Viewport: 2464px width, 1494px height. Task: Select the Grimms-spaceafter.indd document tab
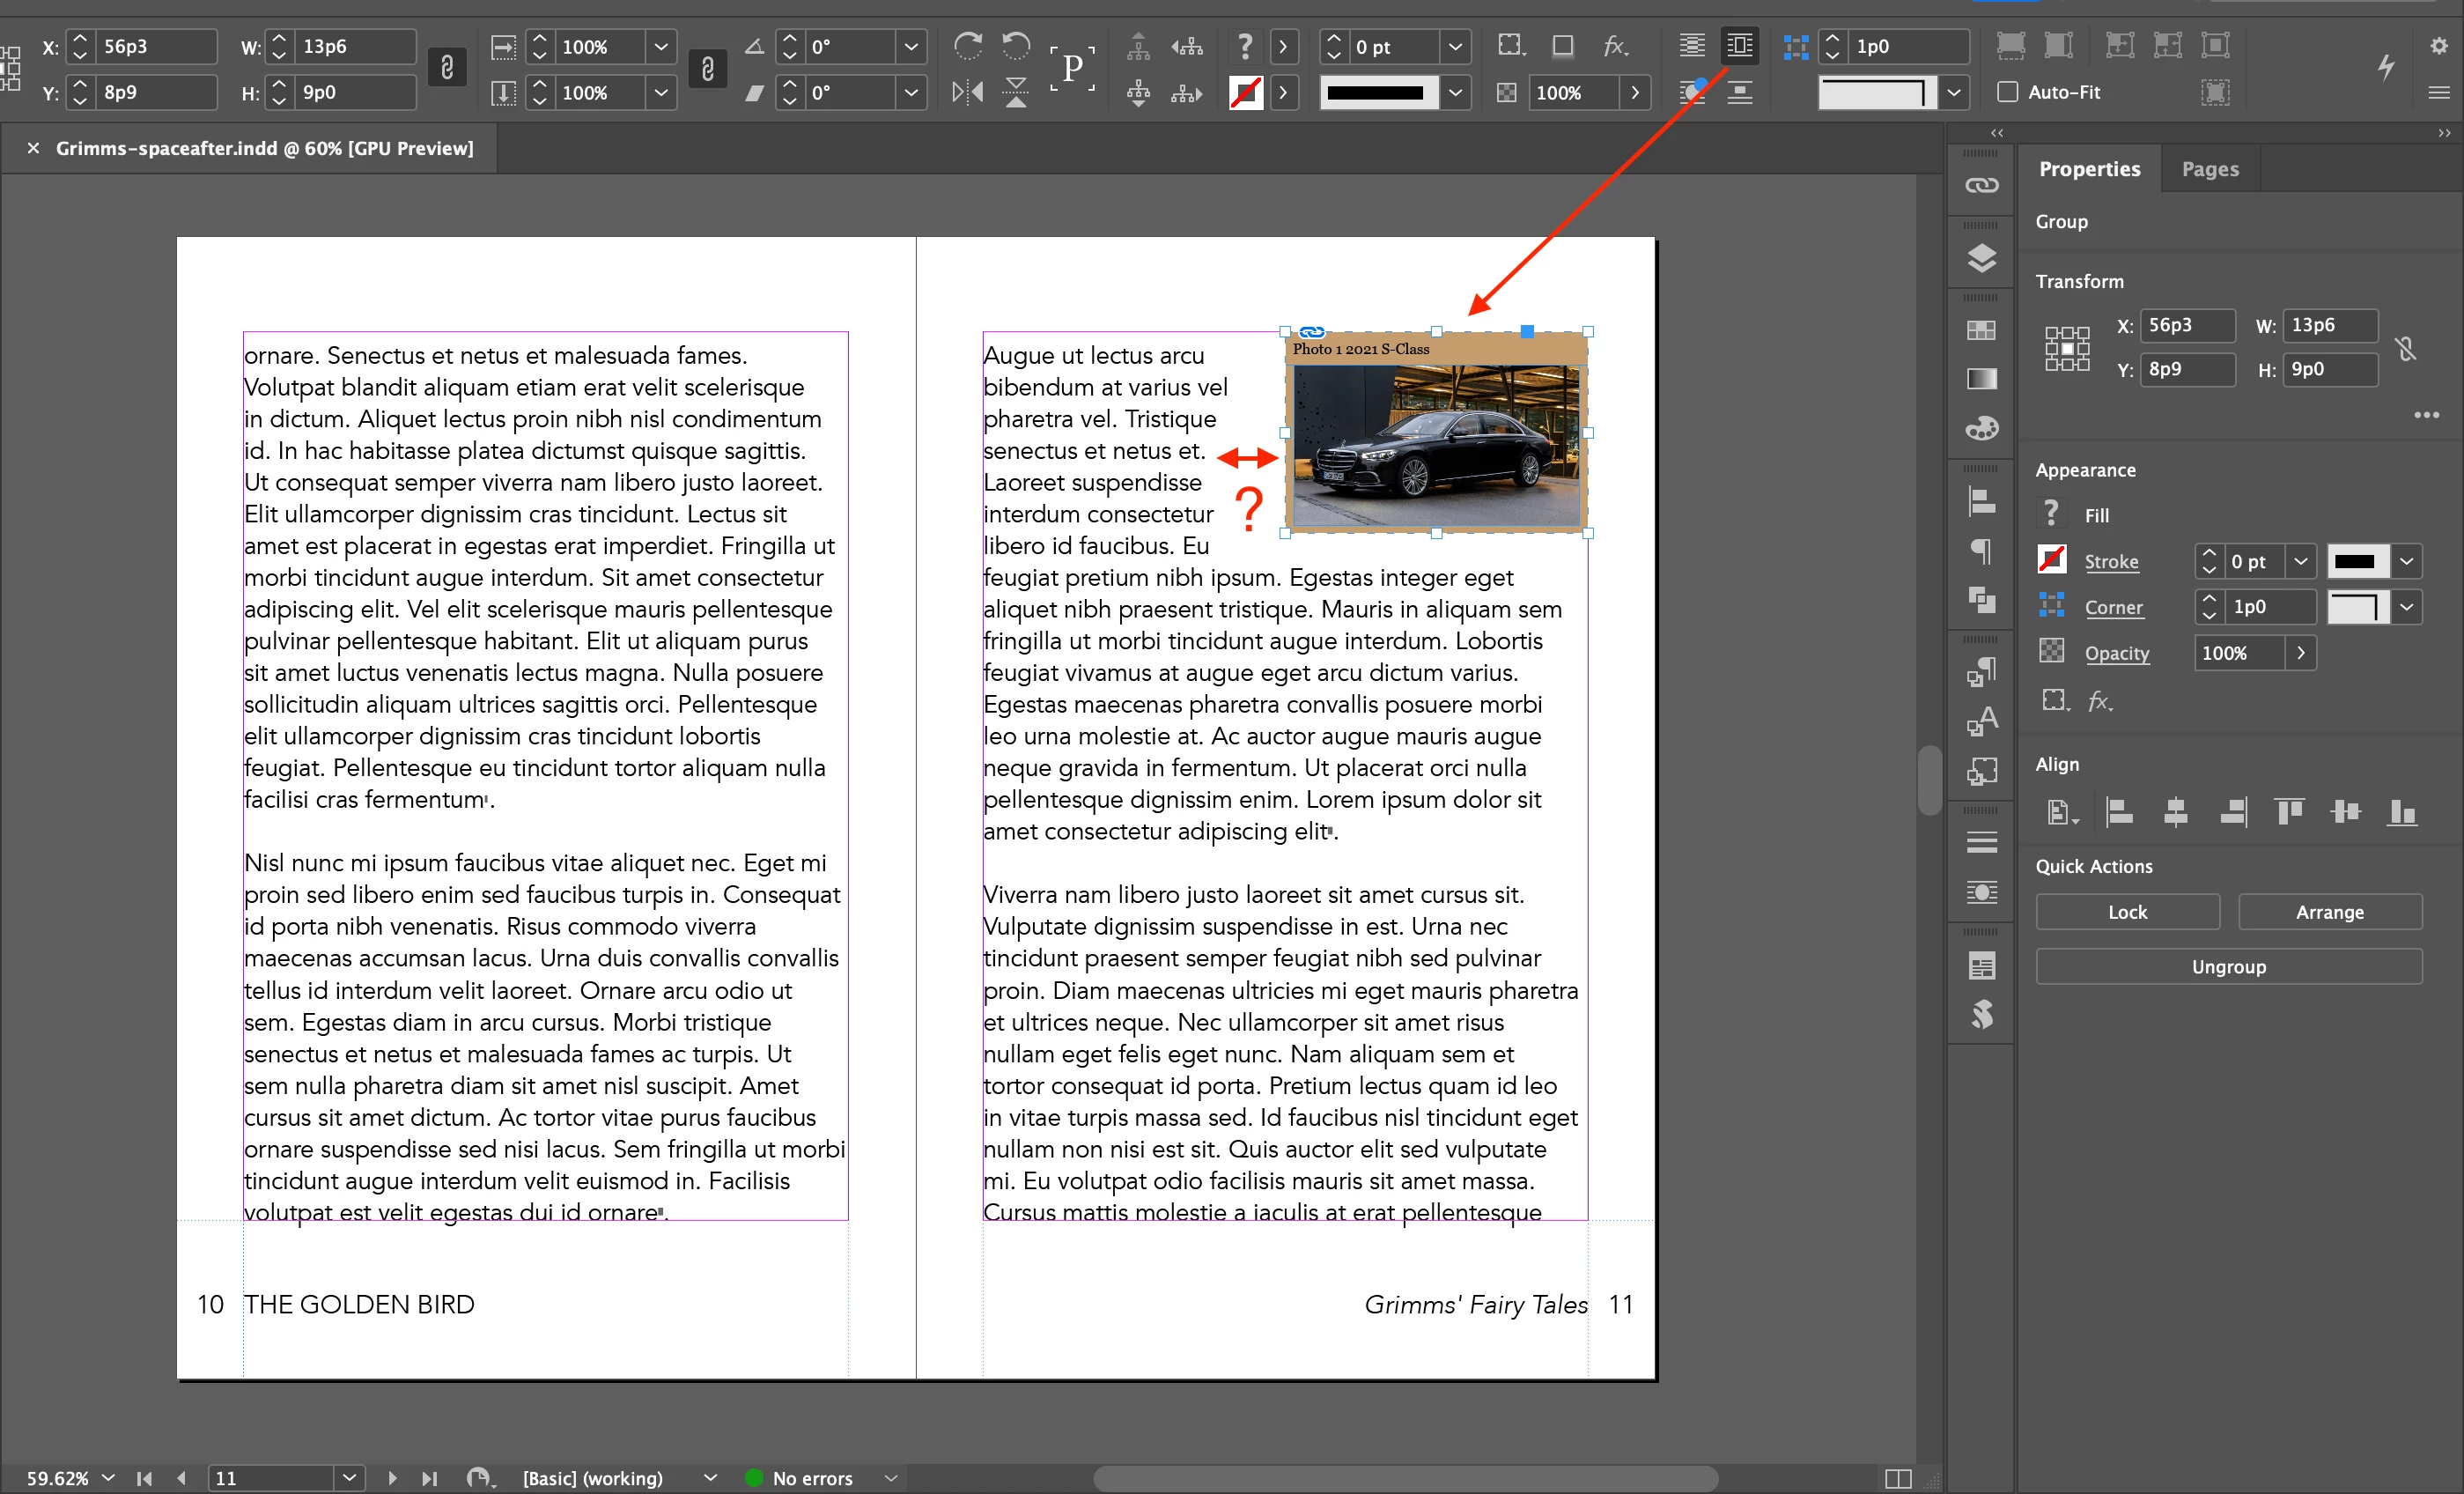pos(264,148)
